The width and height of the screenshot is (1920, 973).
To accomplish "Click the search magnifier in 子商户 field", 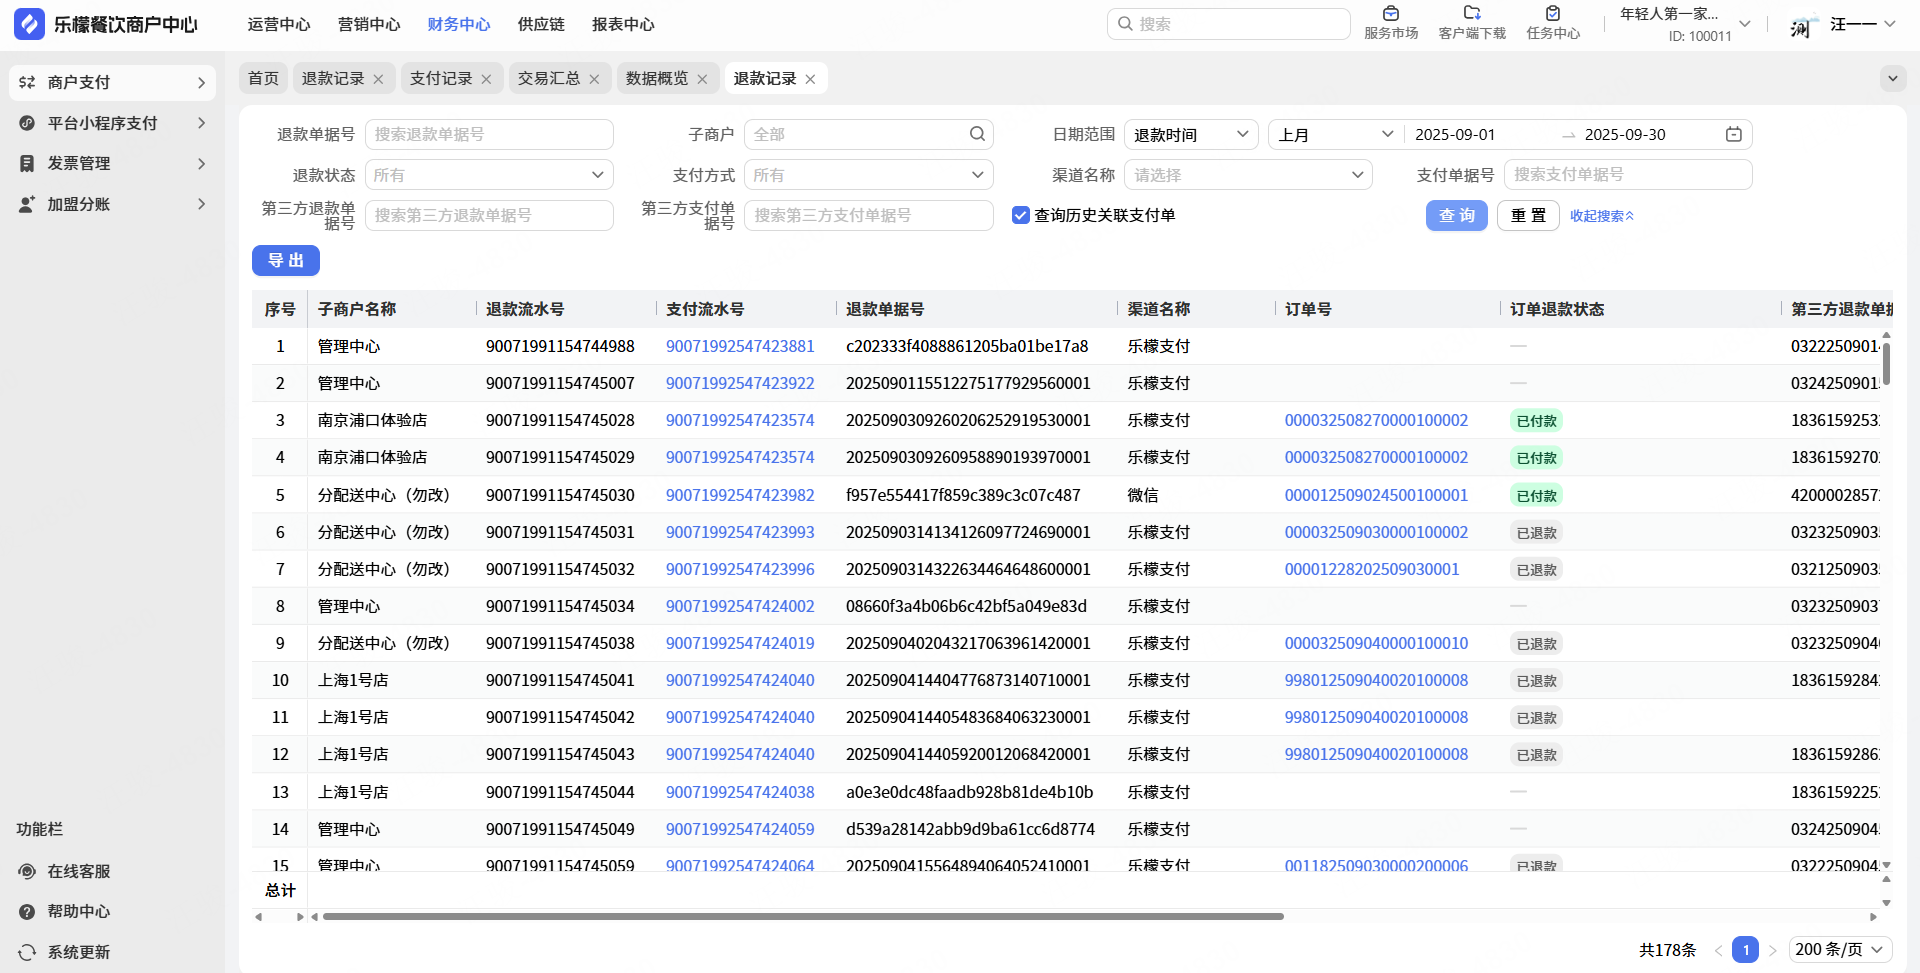I will 977,134.
